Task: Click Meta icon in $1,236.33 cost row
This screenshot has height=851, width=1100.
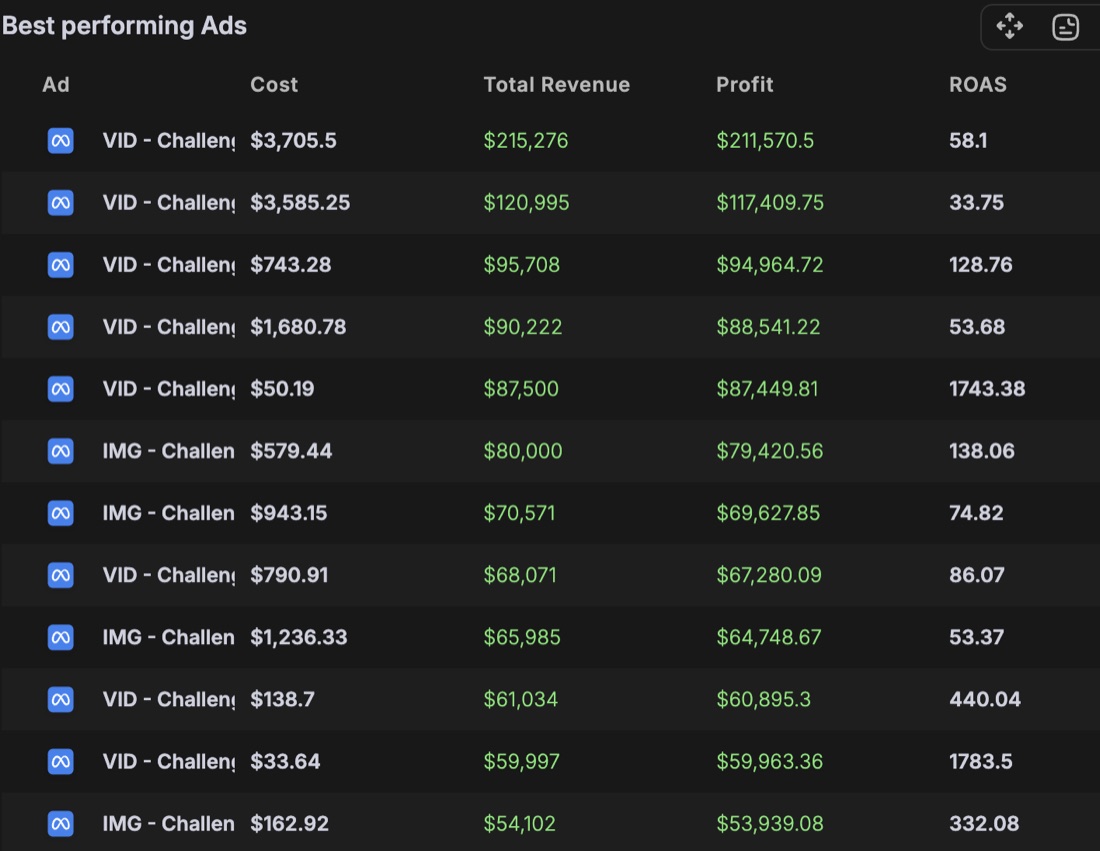Action: [60, 637]
